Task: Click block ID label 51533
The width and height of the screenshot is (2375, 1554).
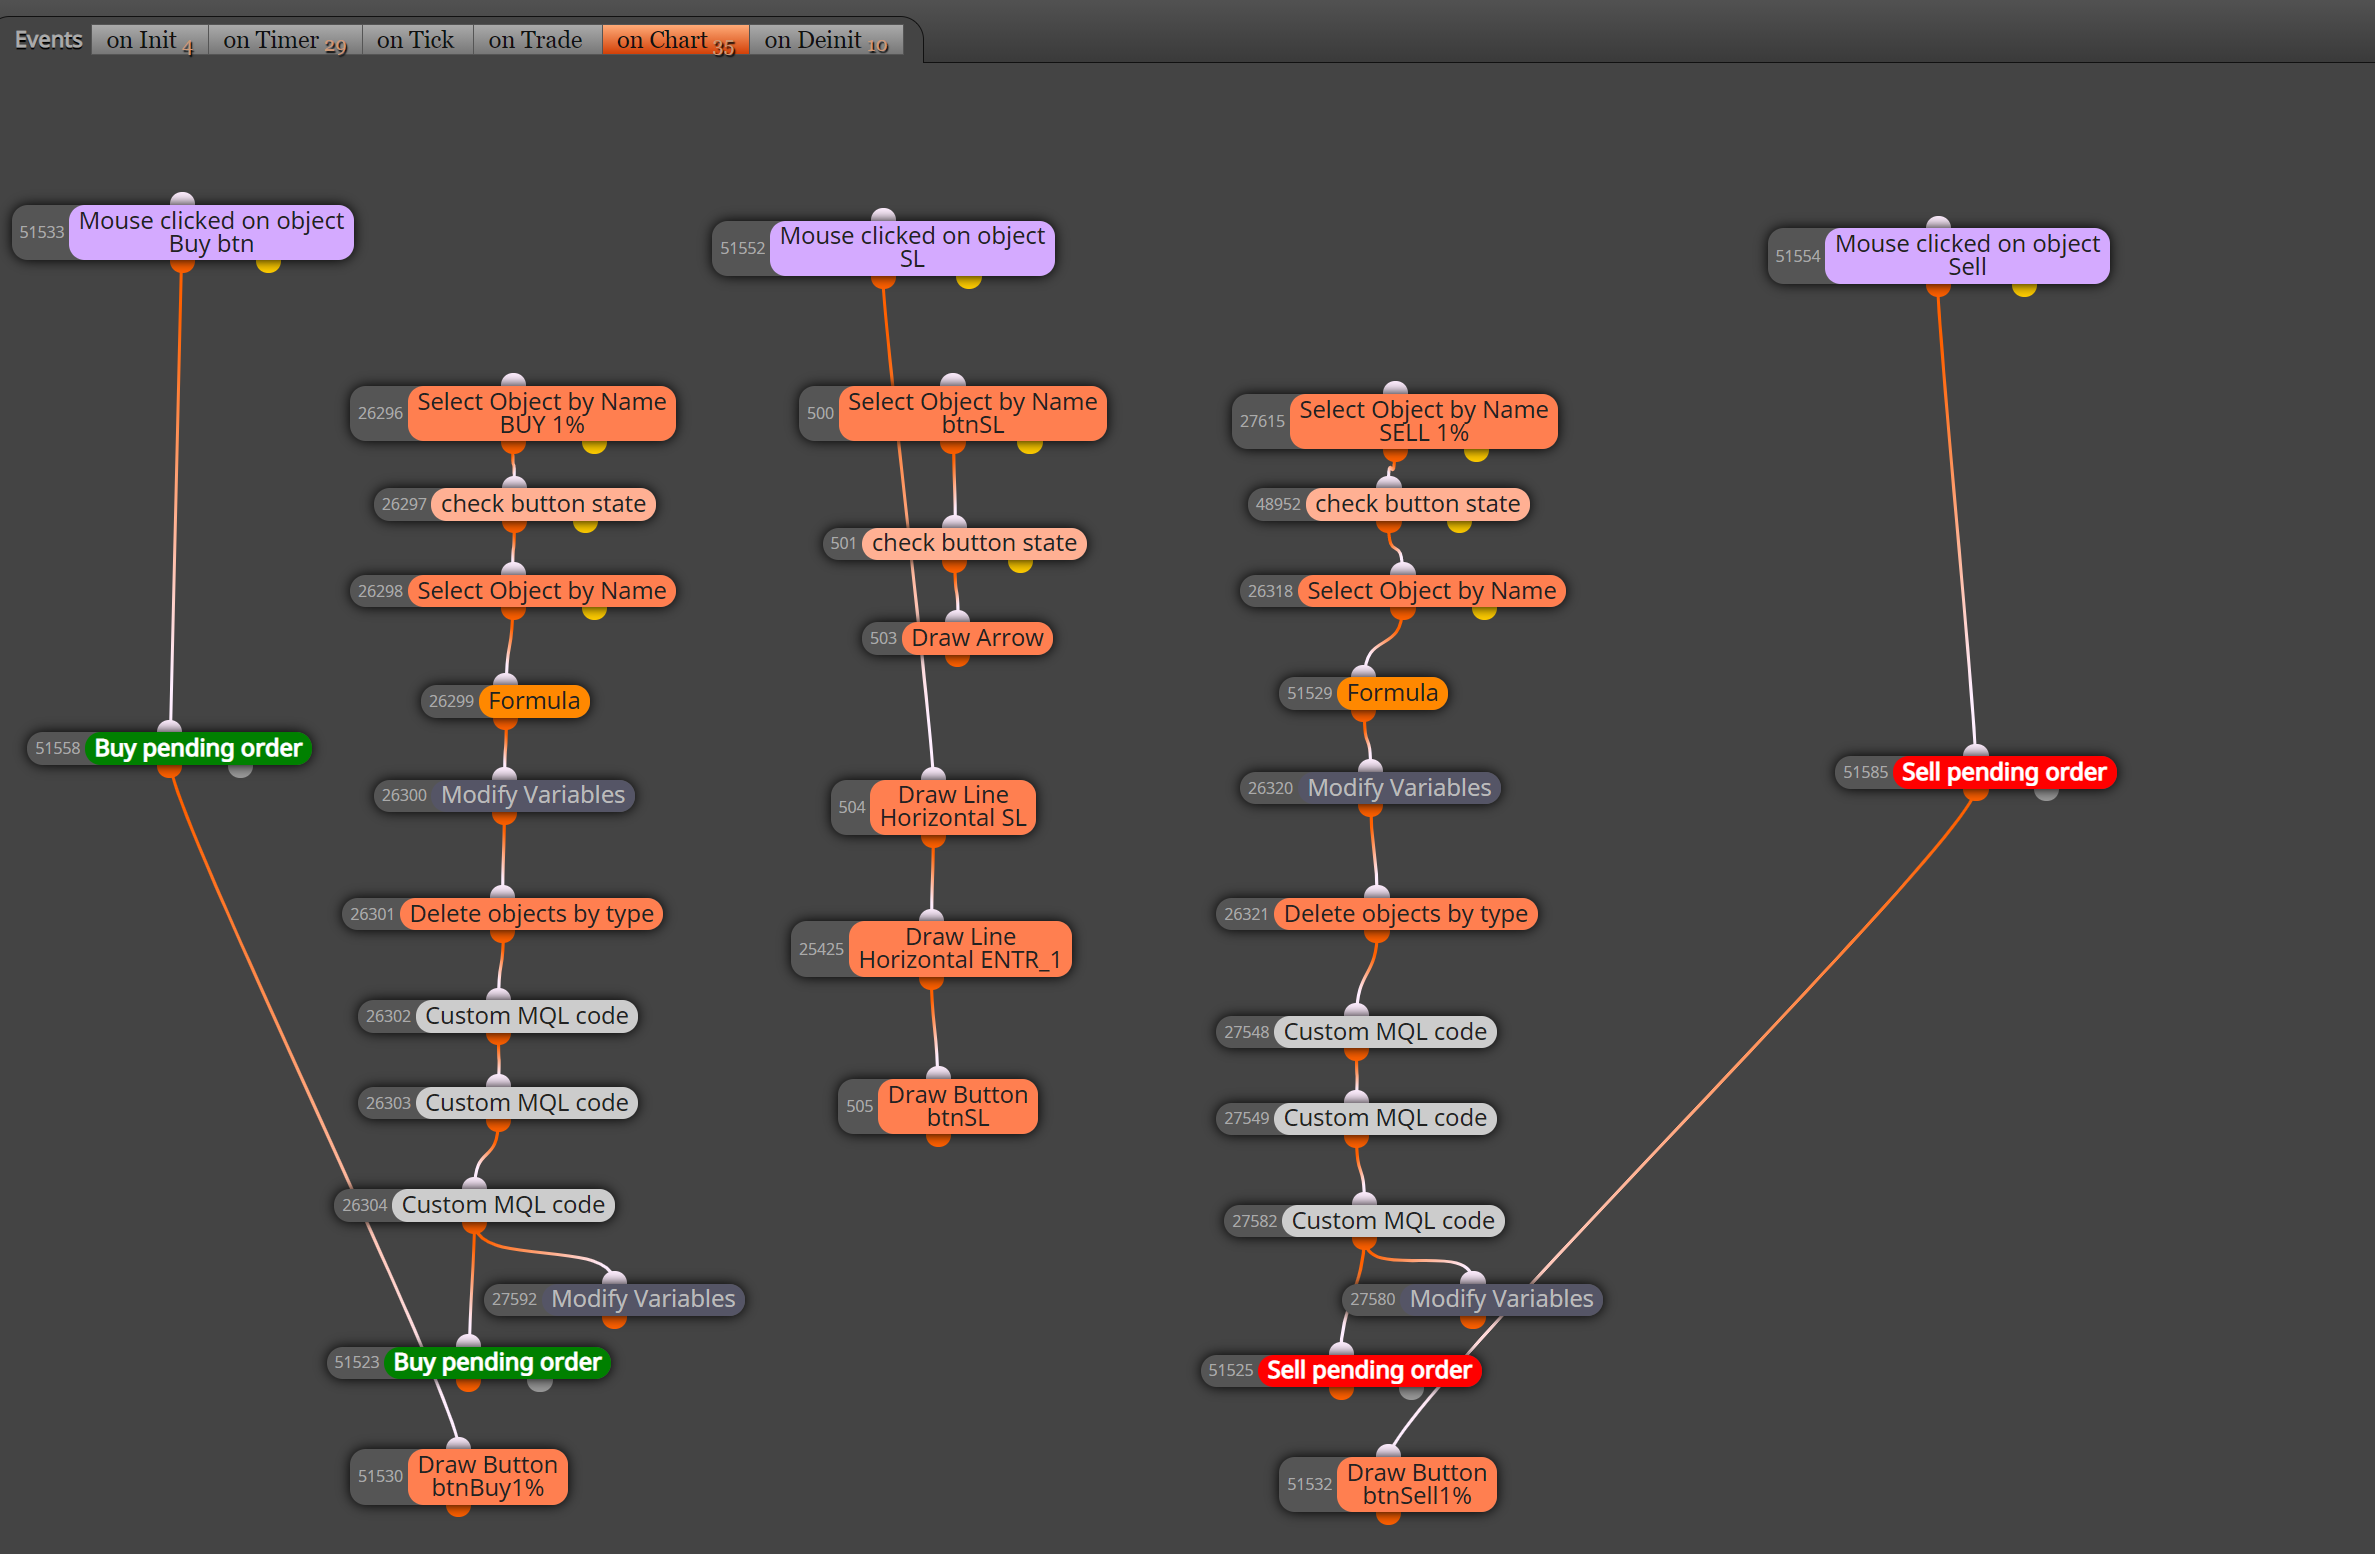Action: (42, 232)
